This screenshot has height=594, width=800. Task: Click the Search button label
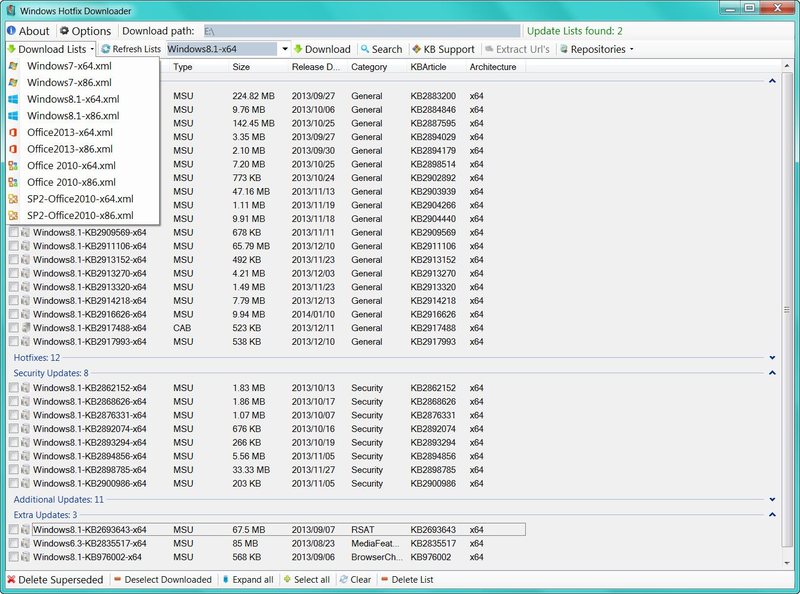(387, 49)
